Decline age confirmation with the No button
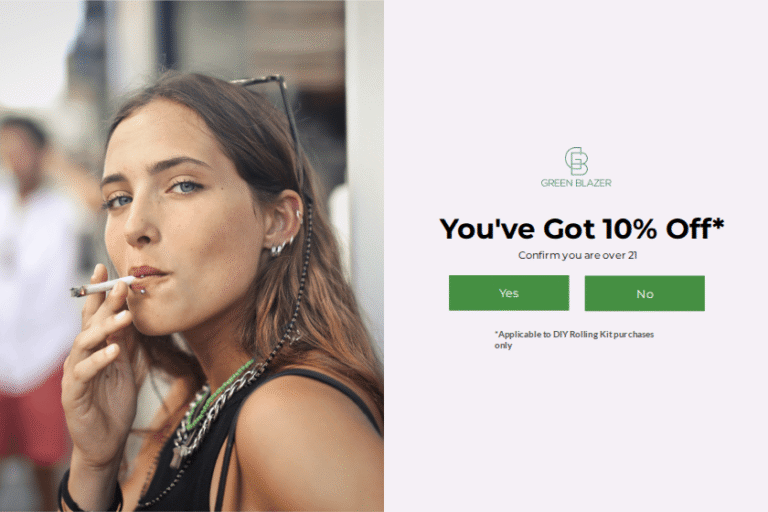This screenshot has width=768, height=512. coord(645,293)
